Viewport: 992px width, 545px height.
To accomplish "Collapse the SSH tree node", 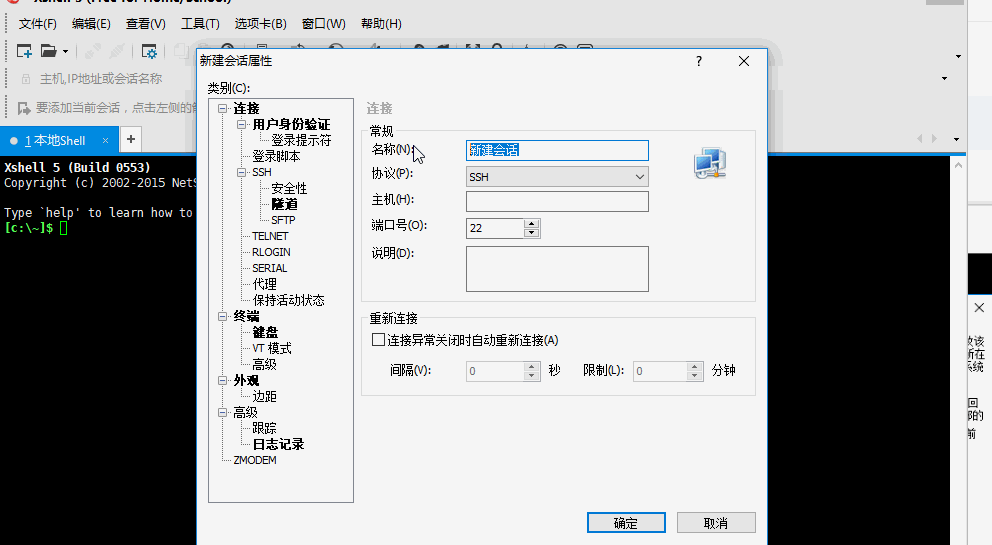I will coord(242,172).
